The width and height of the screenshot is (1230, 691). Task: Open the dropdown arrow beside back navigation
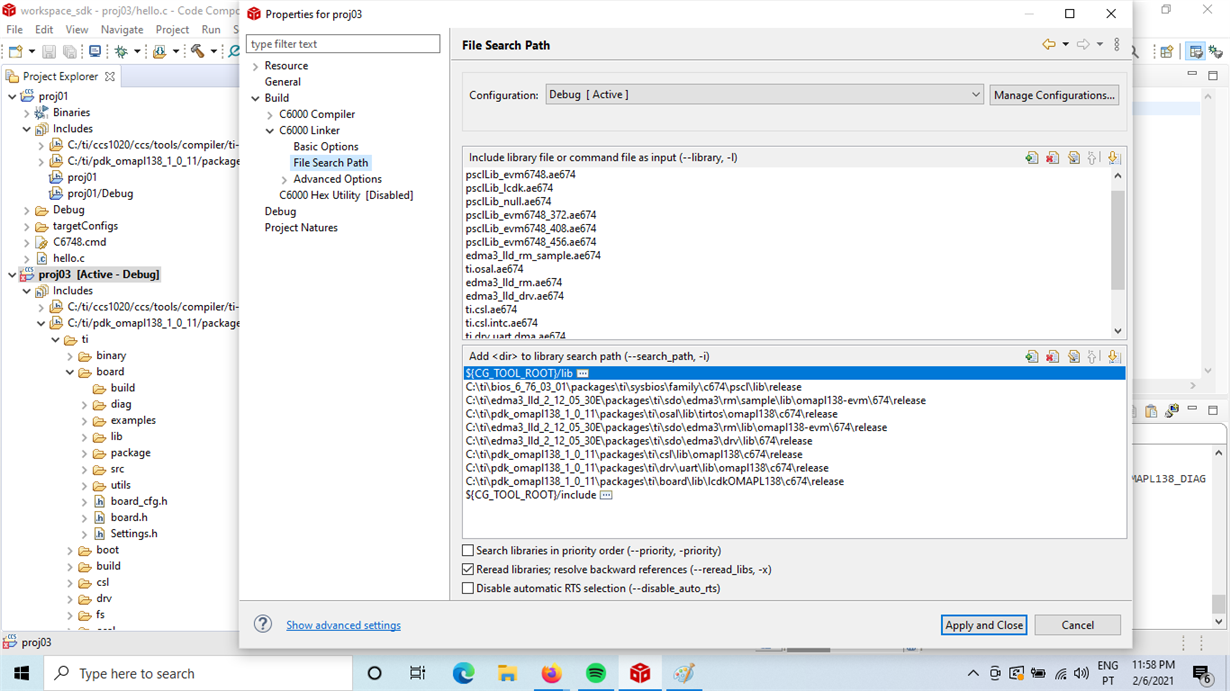(x=1065, y=45)
